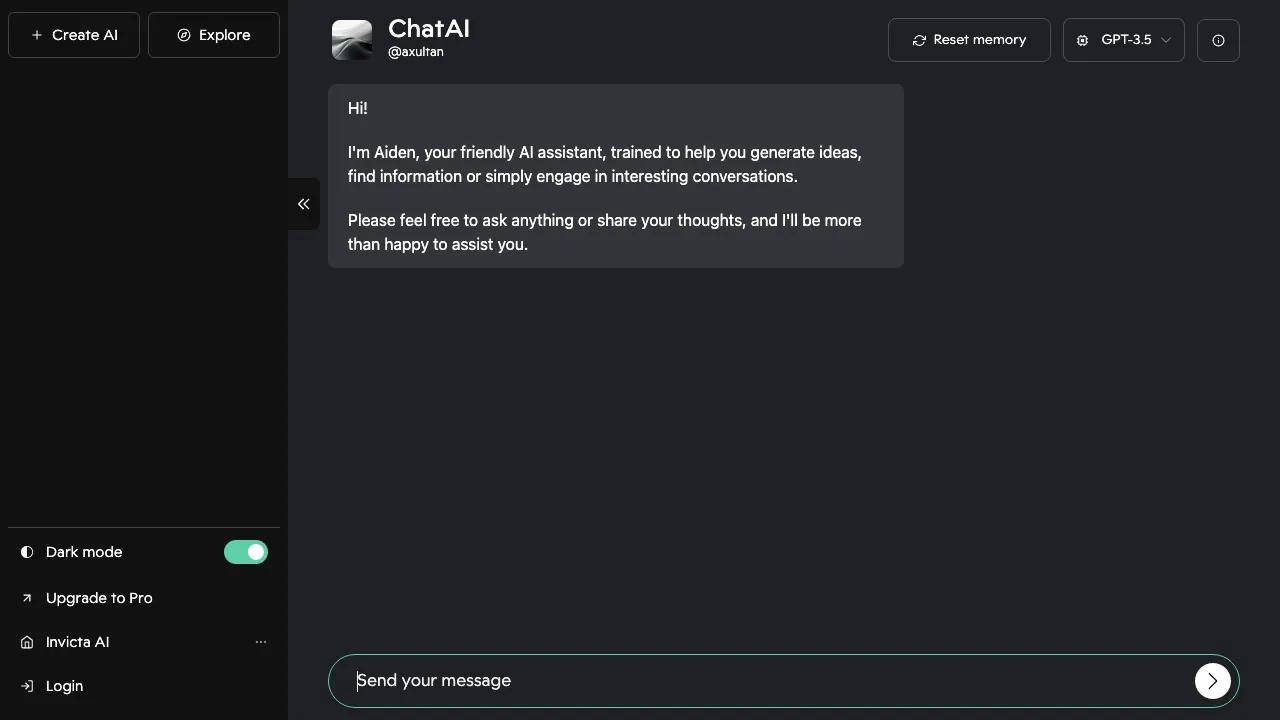Click the Login link
Viewport: 1280px width, 720px height.
click(x=64, y=686)
